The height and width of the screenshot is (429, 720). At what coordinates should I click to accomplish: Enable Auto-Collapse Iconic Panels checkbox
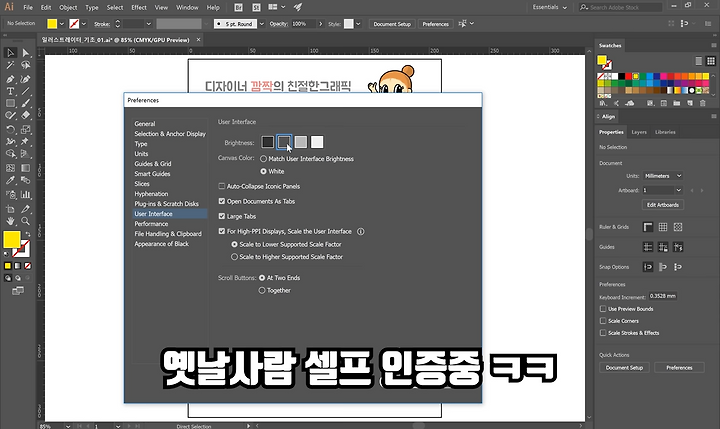point(222,186)
